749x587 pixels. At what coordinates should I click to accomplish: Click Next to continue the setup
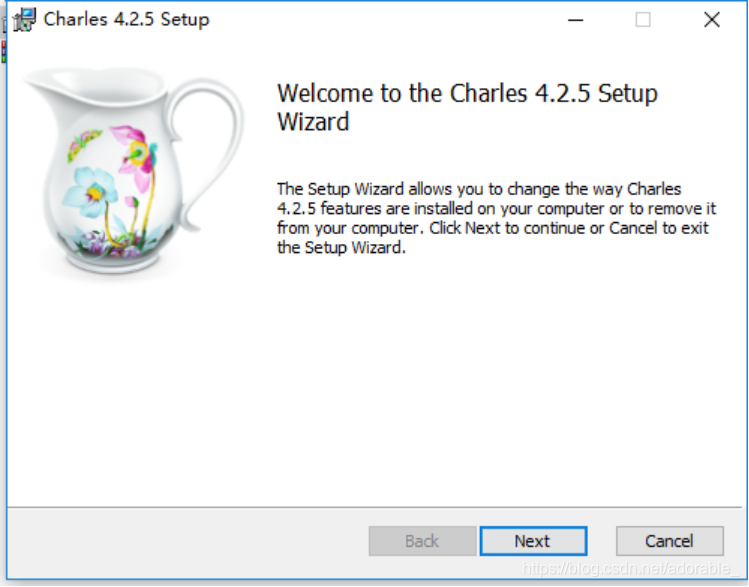533,541
